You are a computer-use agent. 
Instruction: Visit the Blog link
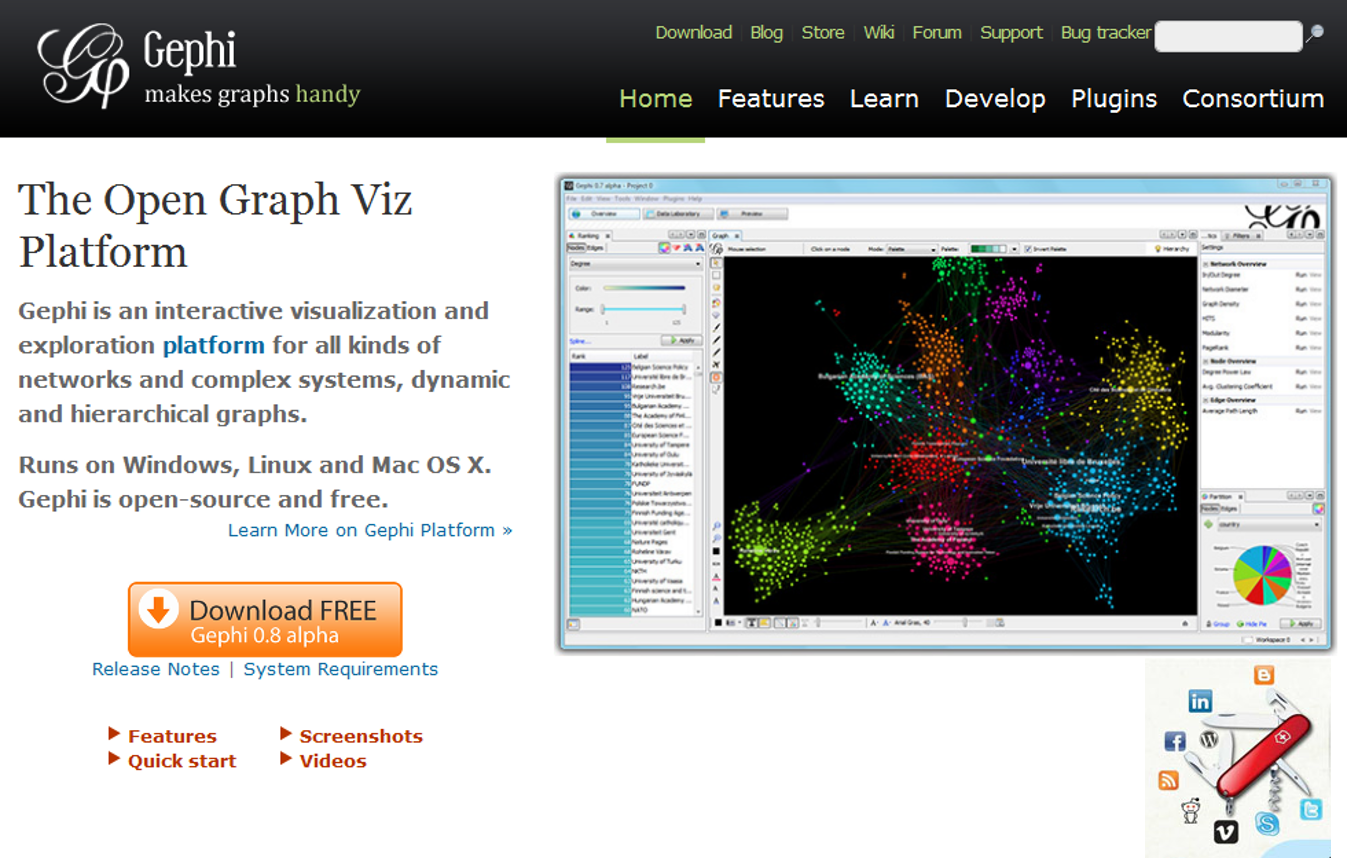pyautogui.click(x=766, y=32)
